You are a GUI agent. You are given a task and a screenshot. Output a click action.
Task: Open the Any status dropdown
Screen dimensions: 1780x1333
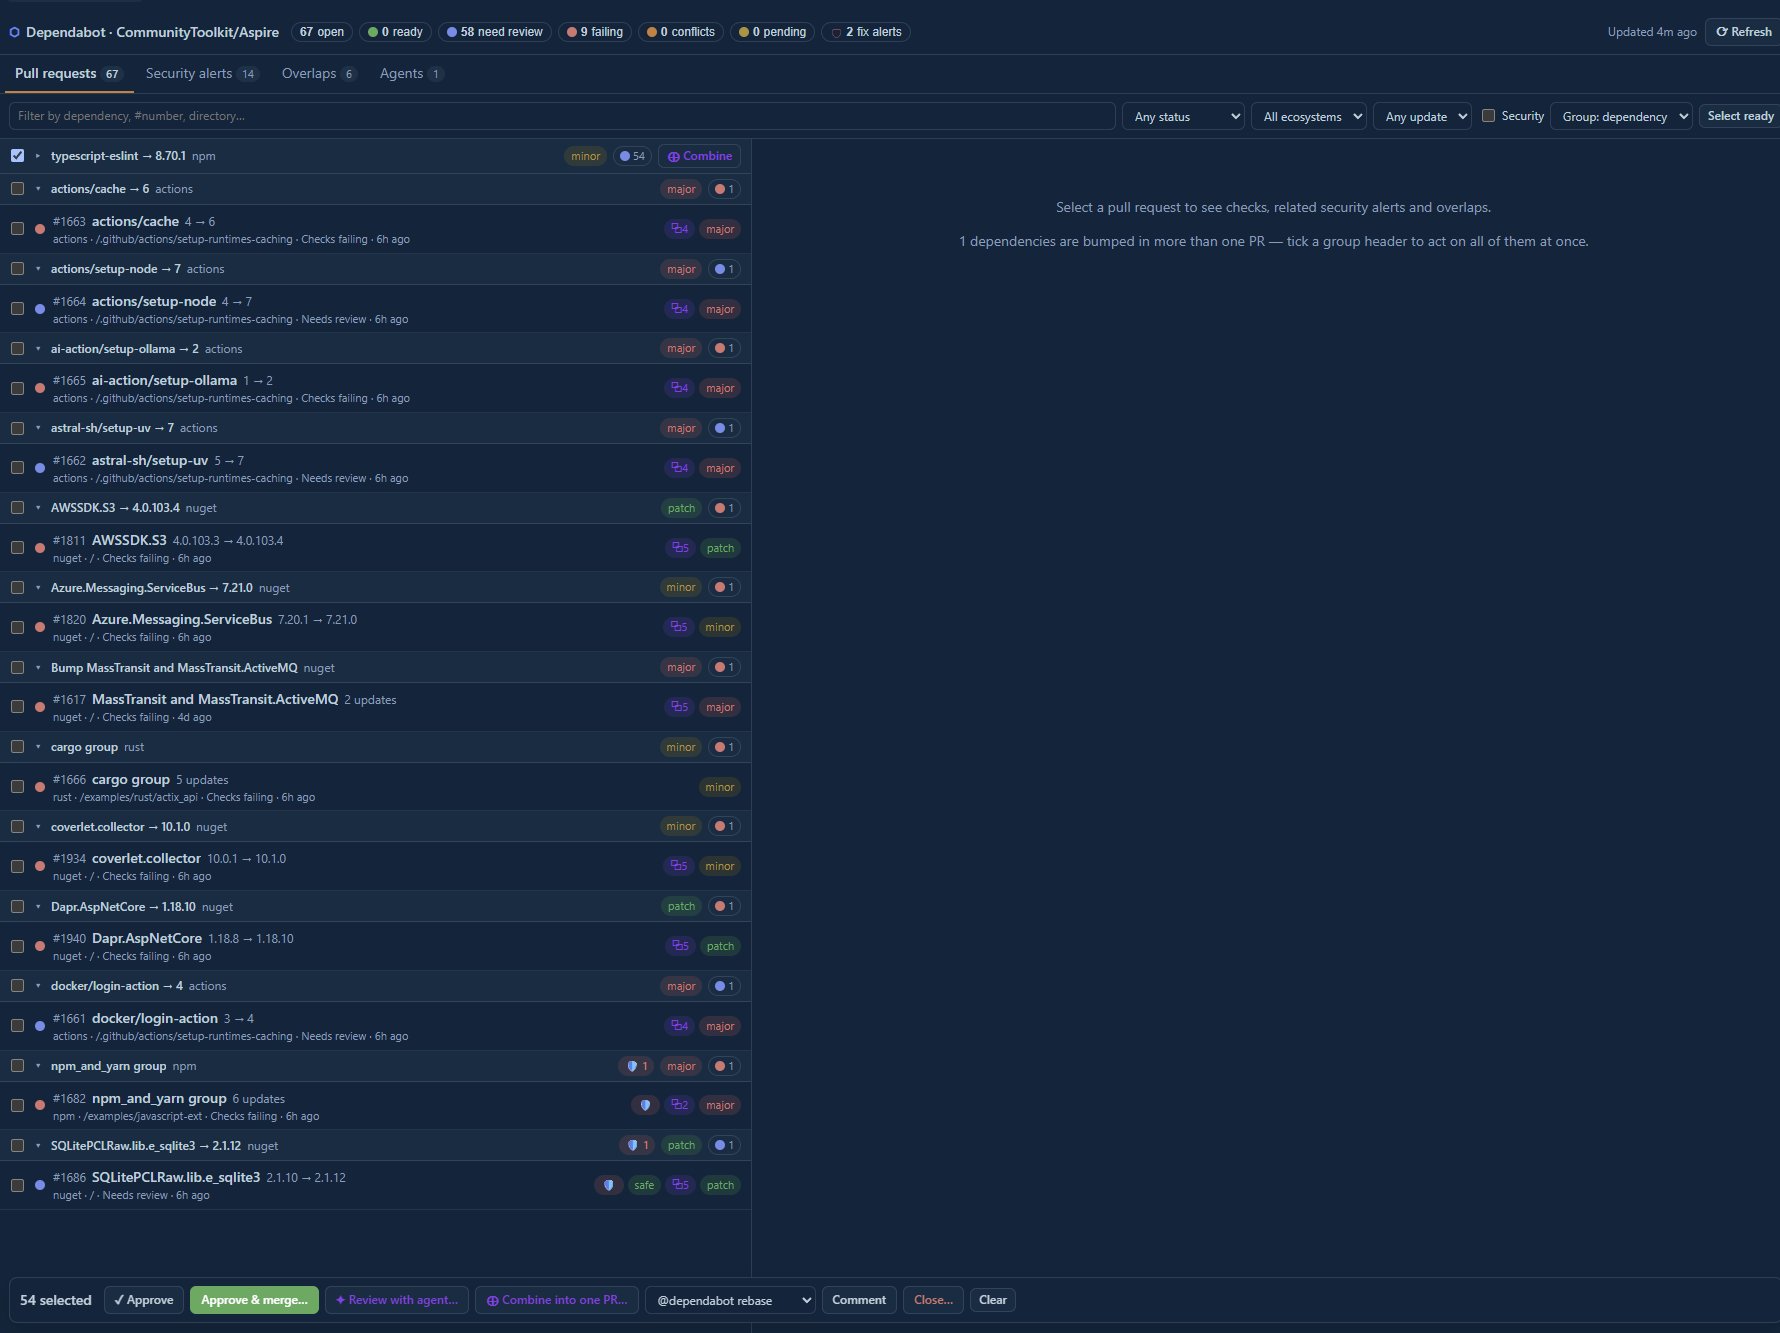coord(1184,116)
